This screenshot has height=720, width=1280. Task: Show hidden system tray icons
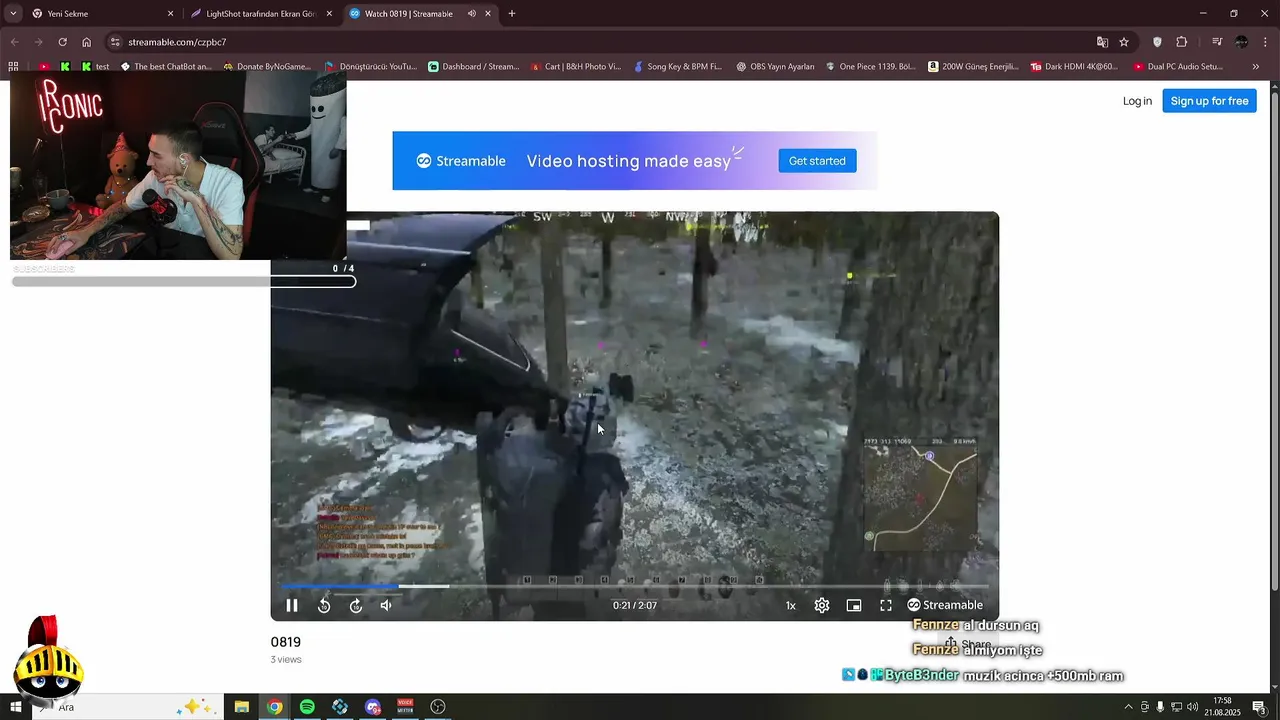pyautogui.click(x=1129, y=706)
